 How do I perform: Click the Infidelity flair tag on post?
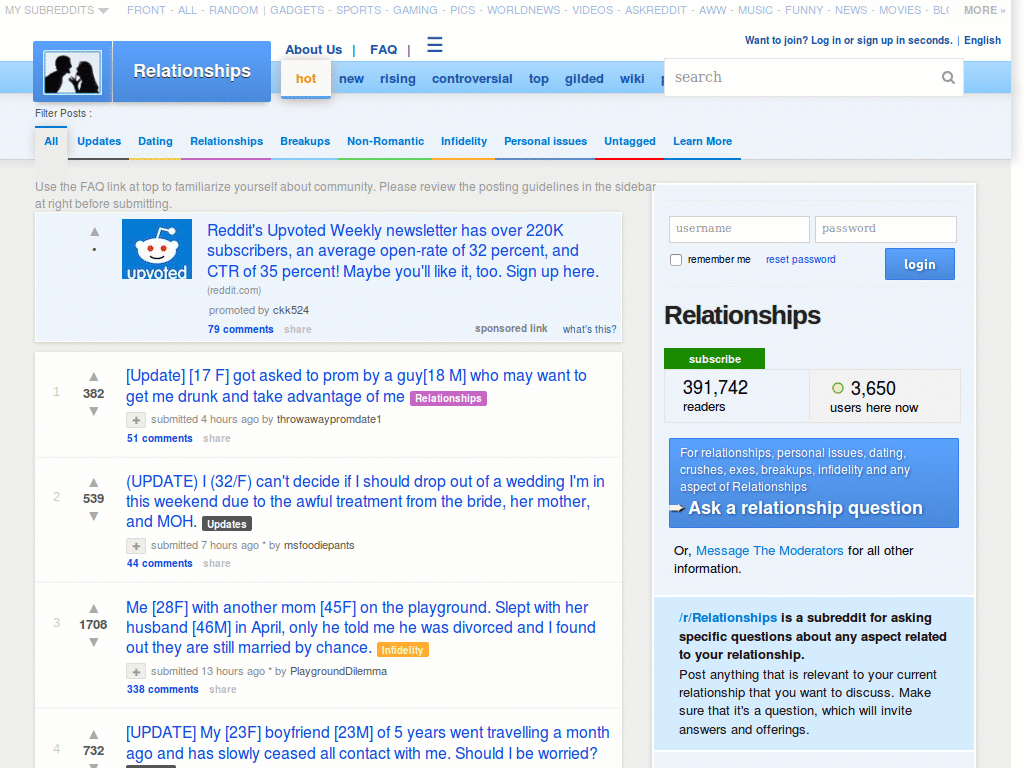(x=402, y=650)
